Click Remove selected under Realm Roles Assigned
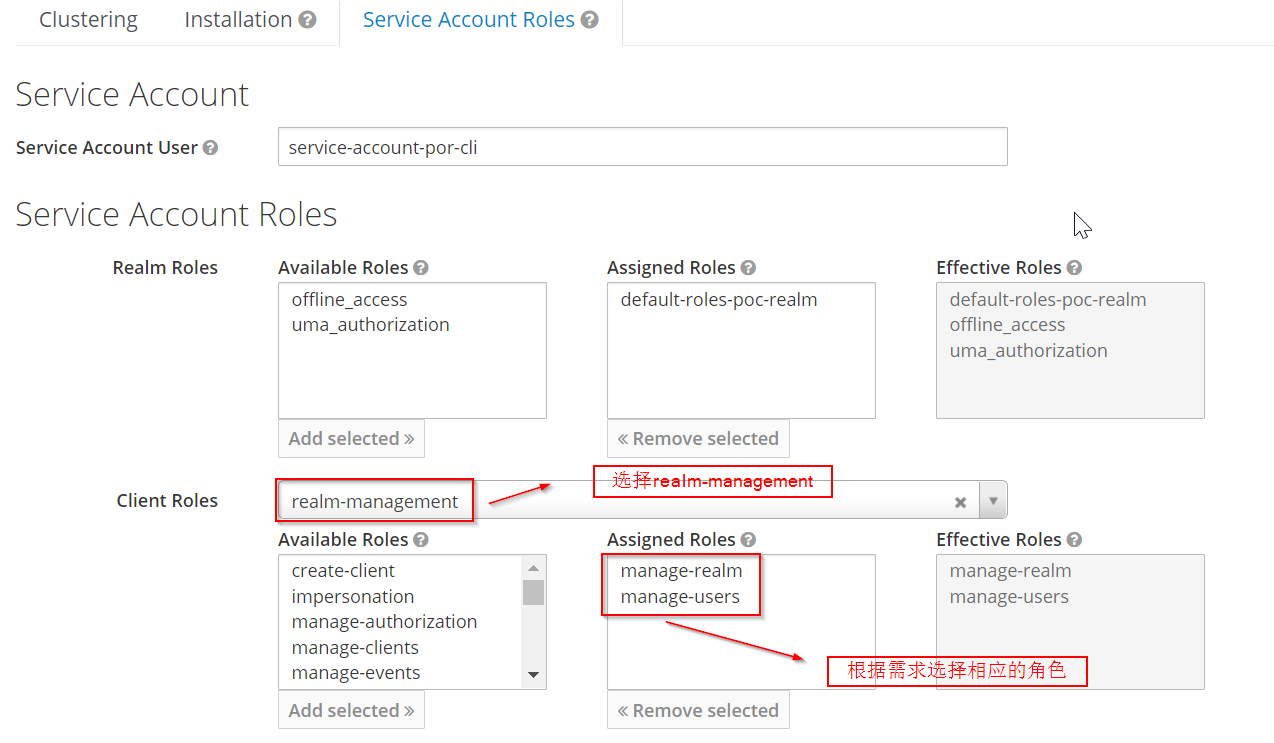 (x=698, y=438)
